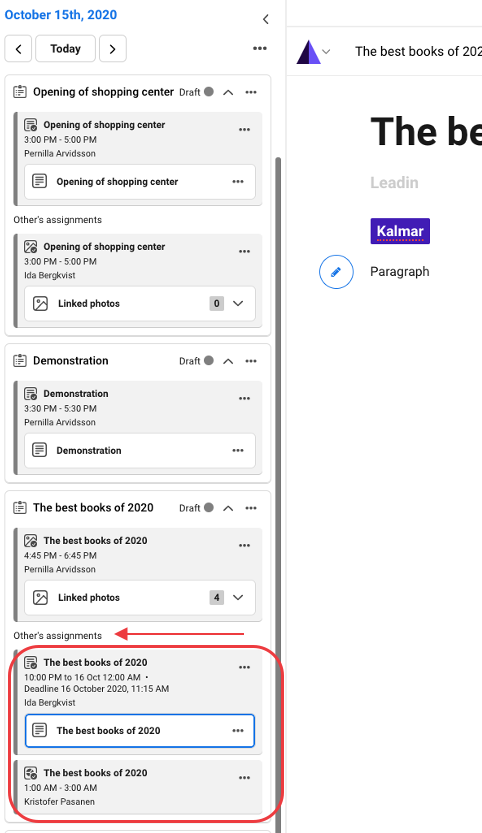Click the purple triangle app logo
Screen dimensions: 482x833
tap(308, 52)
